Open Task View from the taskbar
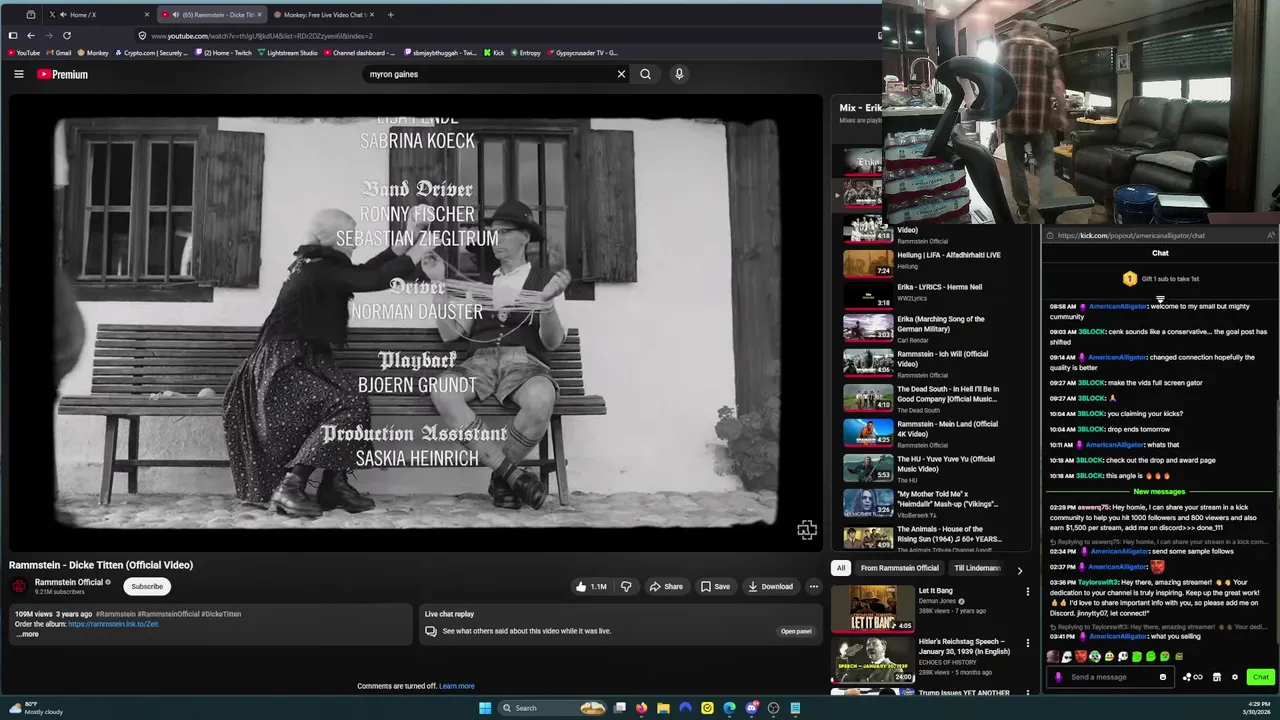Viewport: 1280px width, 720px height. pos(620,708)
